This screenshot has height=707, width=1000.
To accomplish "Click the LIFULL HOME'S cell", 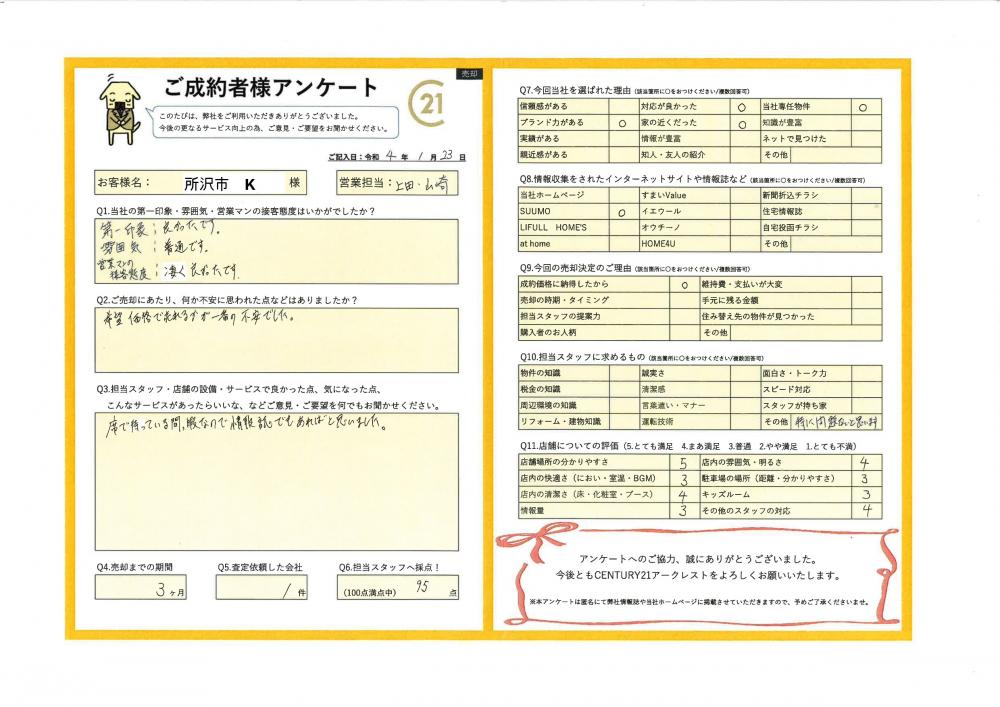I will tap(564, 228).
